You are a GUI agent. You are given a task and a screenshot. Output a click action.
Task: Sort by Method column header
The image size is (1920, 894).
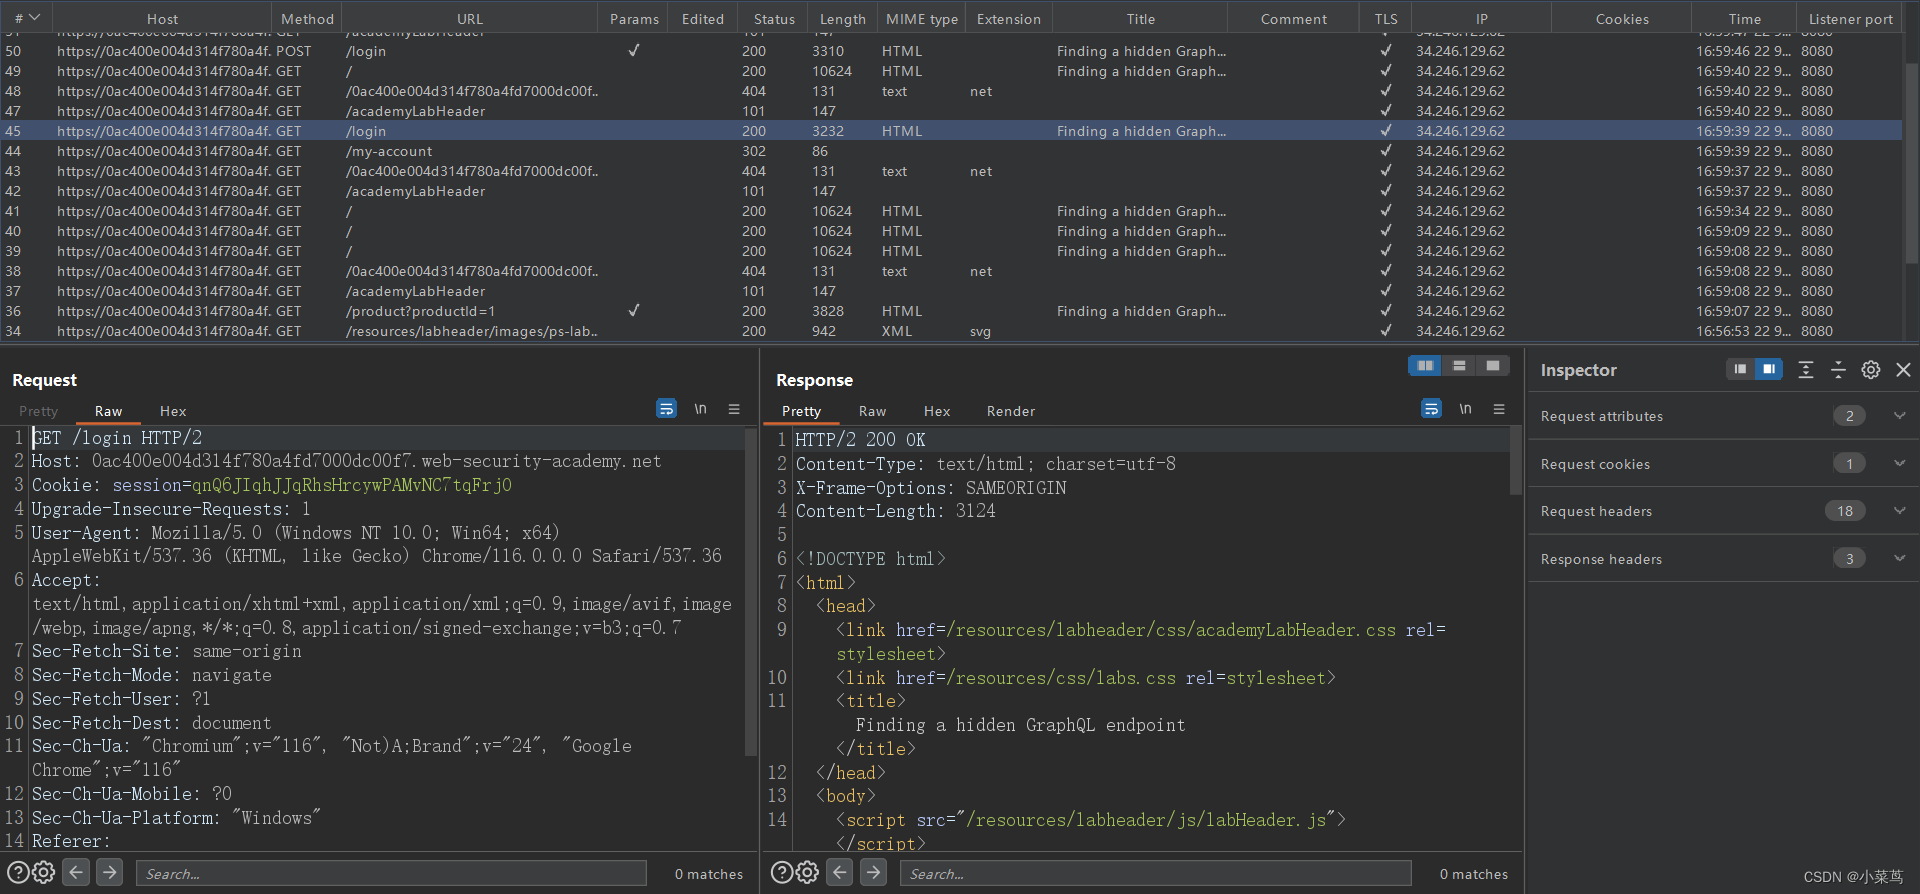307,18
